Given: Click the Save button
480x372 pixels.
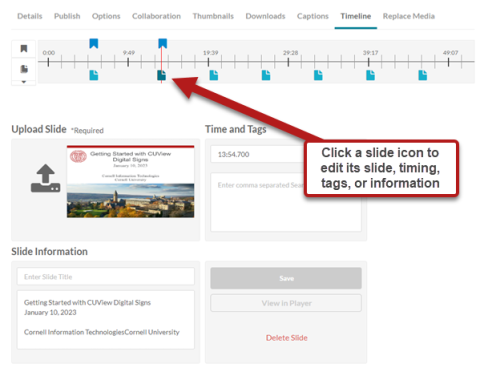Looking at the screenshot, I should (x=286, y=278).
